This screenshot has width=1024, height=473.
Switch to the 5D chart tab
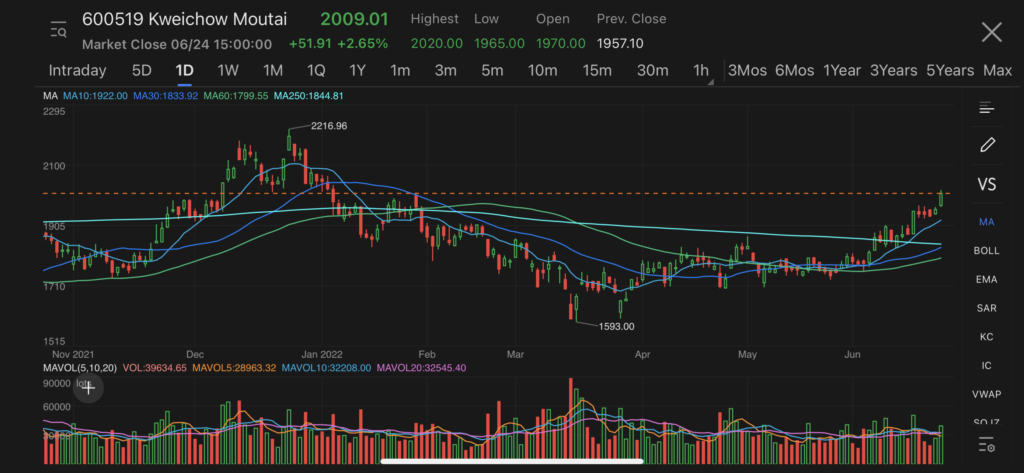pos(142,71)
